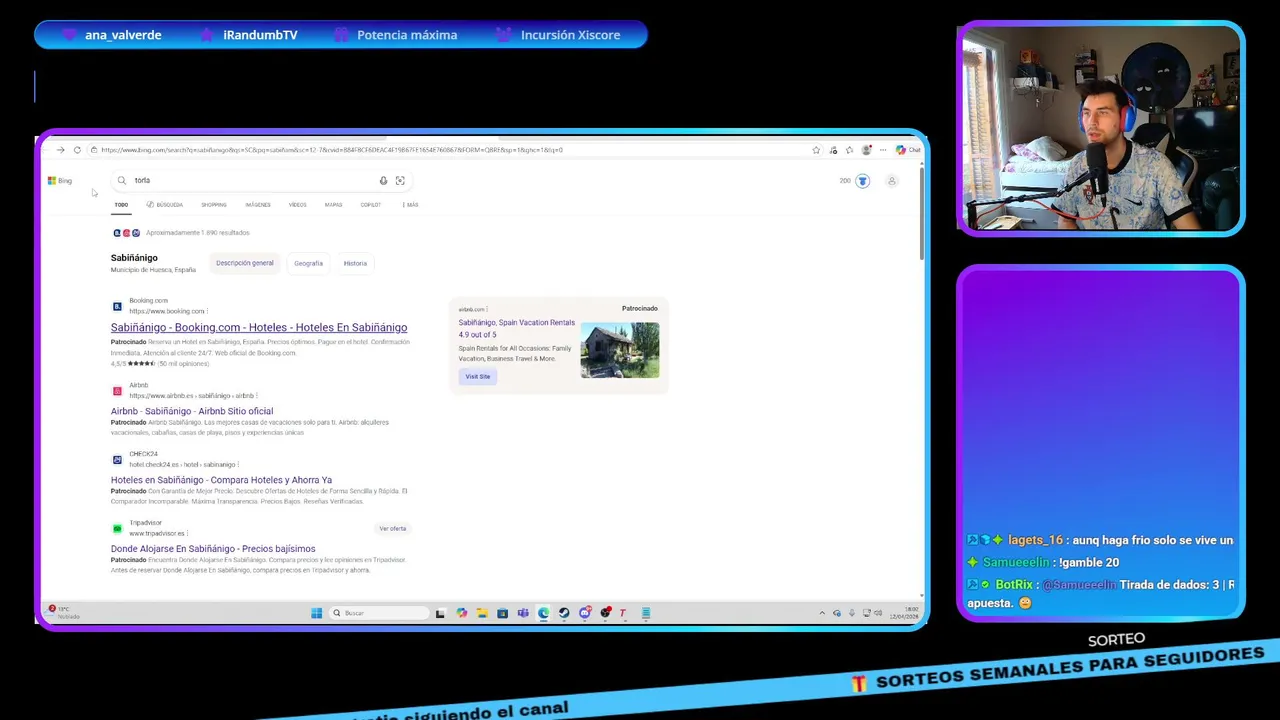Click the BotRix username in chat
This screenshot has height=720, width=1280.
click(x=1013, y=585)
